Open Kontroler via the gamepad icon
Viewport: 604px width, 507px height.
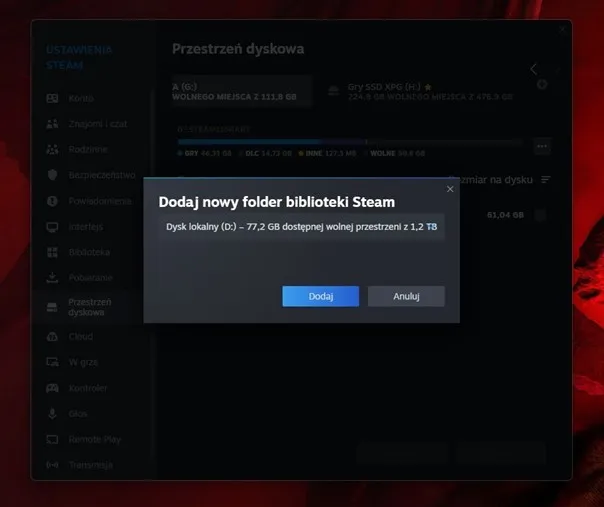(x=52, y=388)
